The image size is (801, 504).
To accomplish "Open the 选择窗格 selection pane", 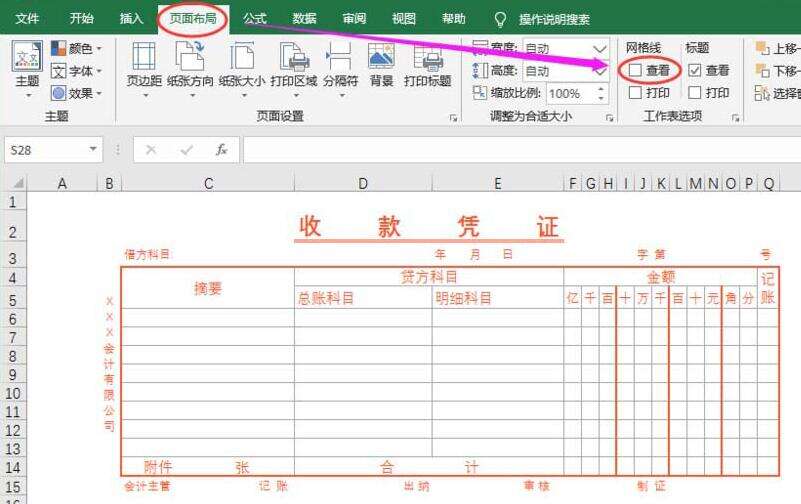I will click(778, 93).
